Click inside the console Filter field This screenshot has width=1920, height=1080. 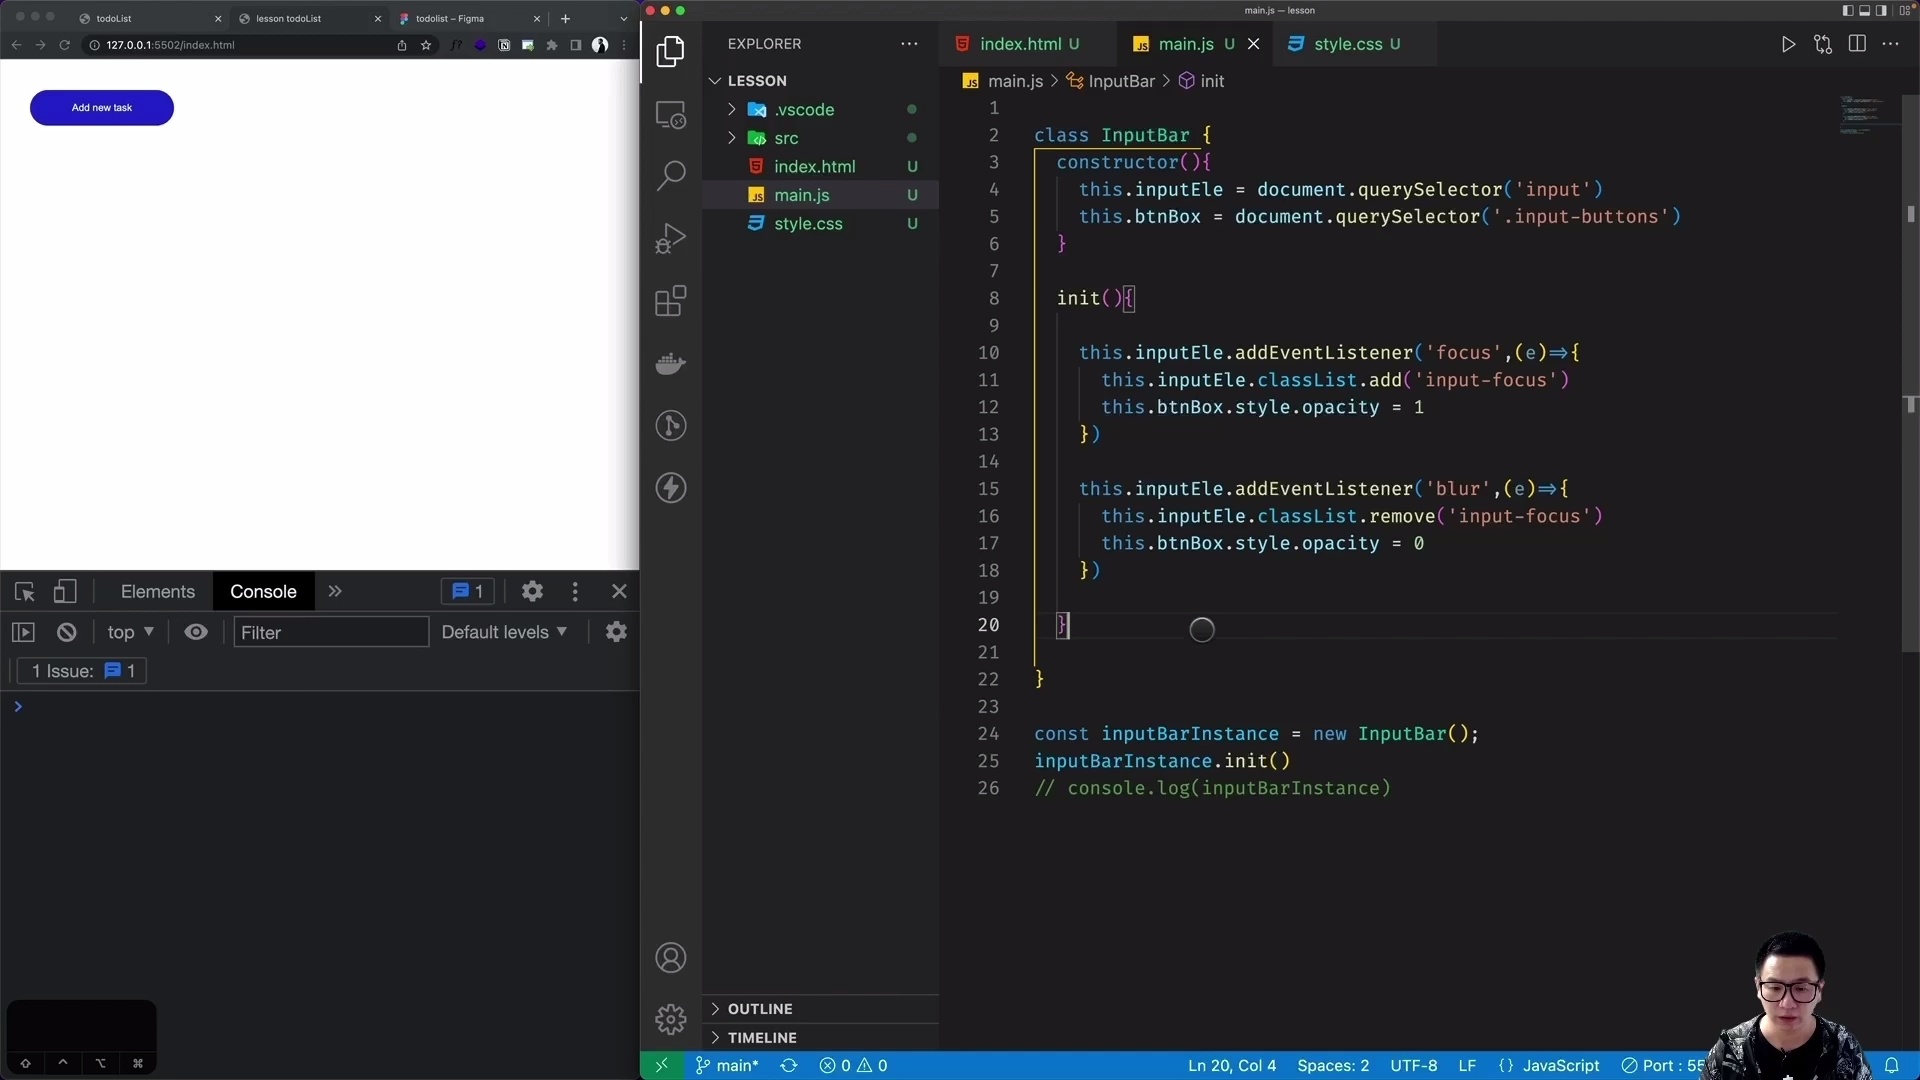pyautogui.click(x=330, y=631)
